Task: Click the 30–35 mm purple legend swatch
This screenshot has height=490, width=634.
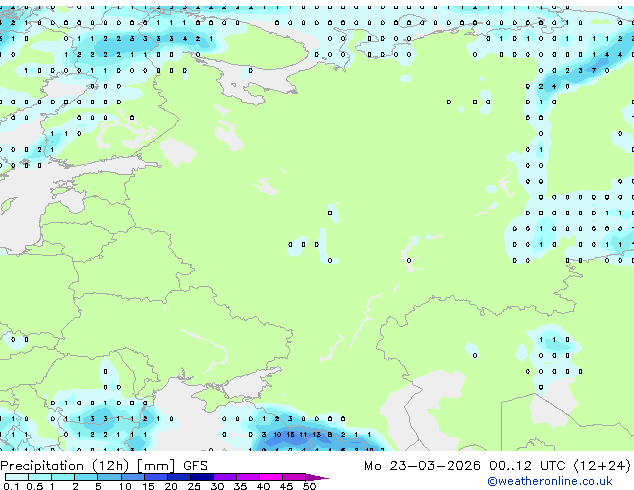Action: pos(225,477)
